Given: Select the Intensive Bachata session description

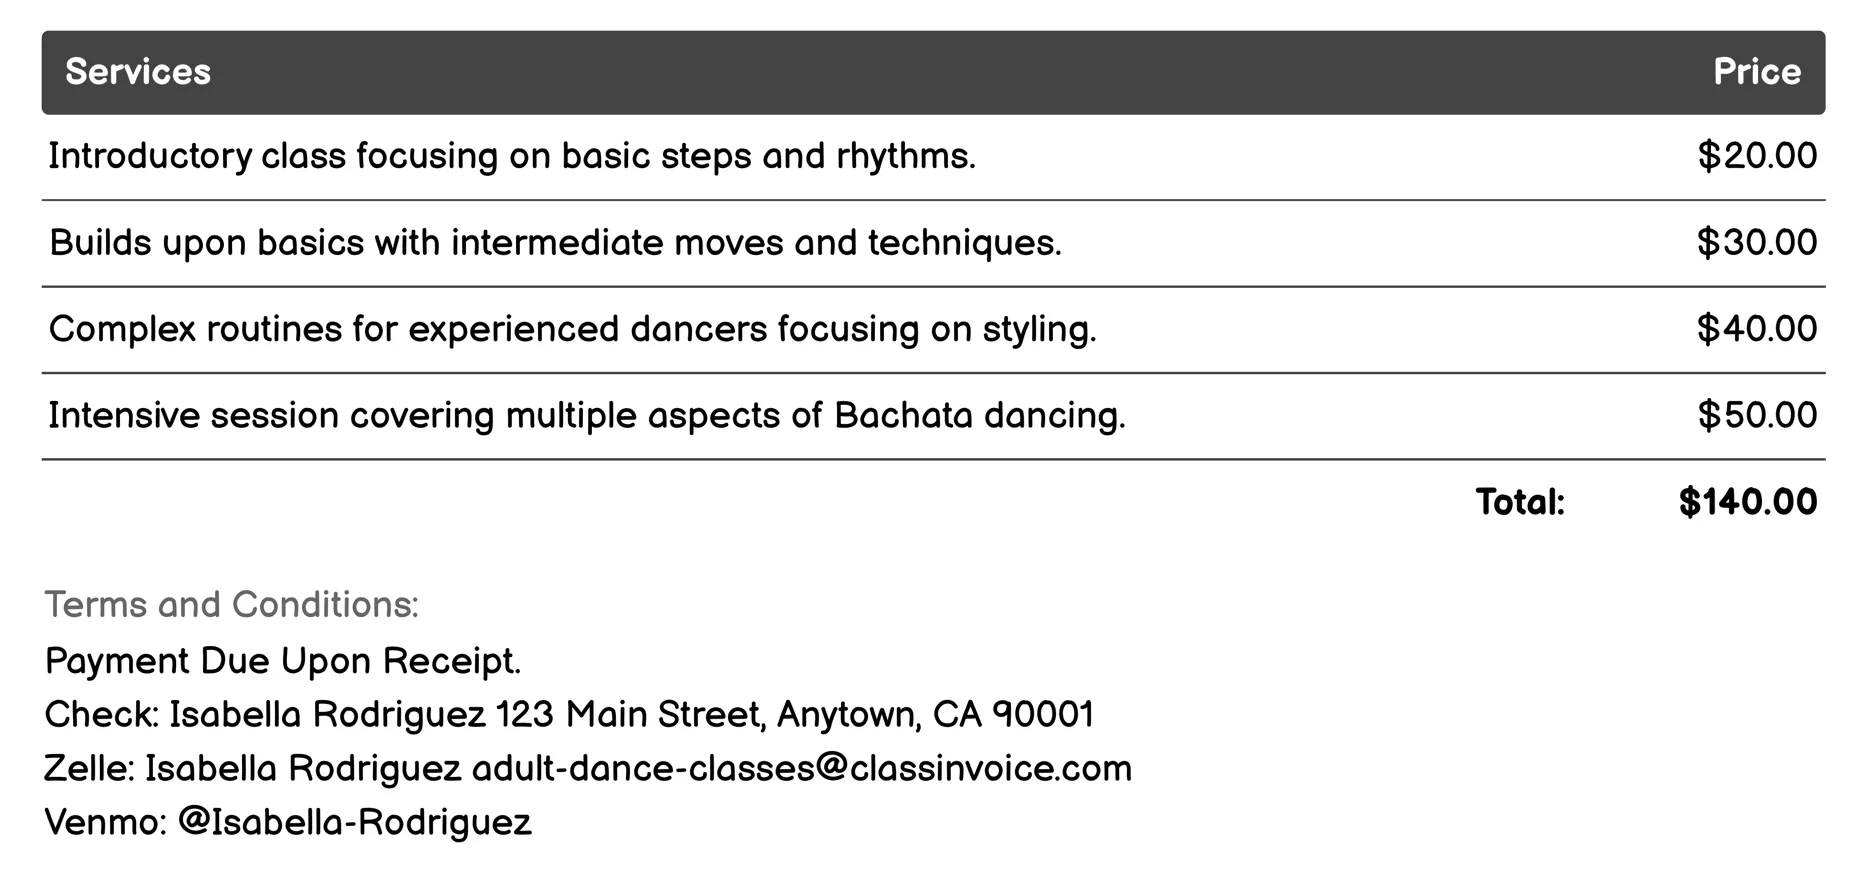Looking at the screenshot, I should (x=586, y=416).
